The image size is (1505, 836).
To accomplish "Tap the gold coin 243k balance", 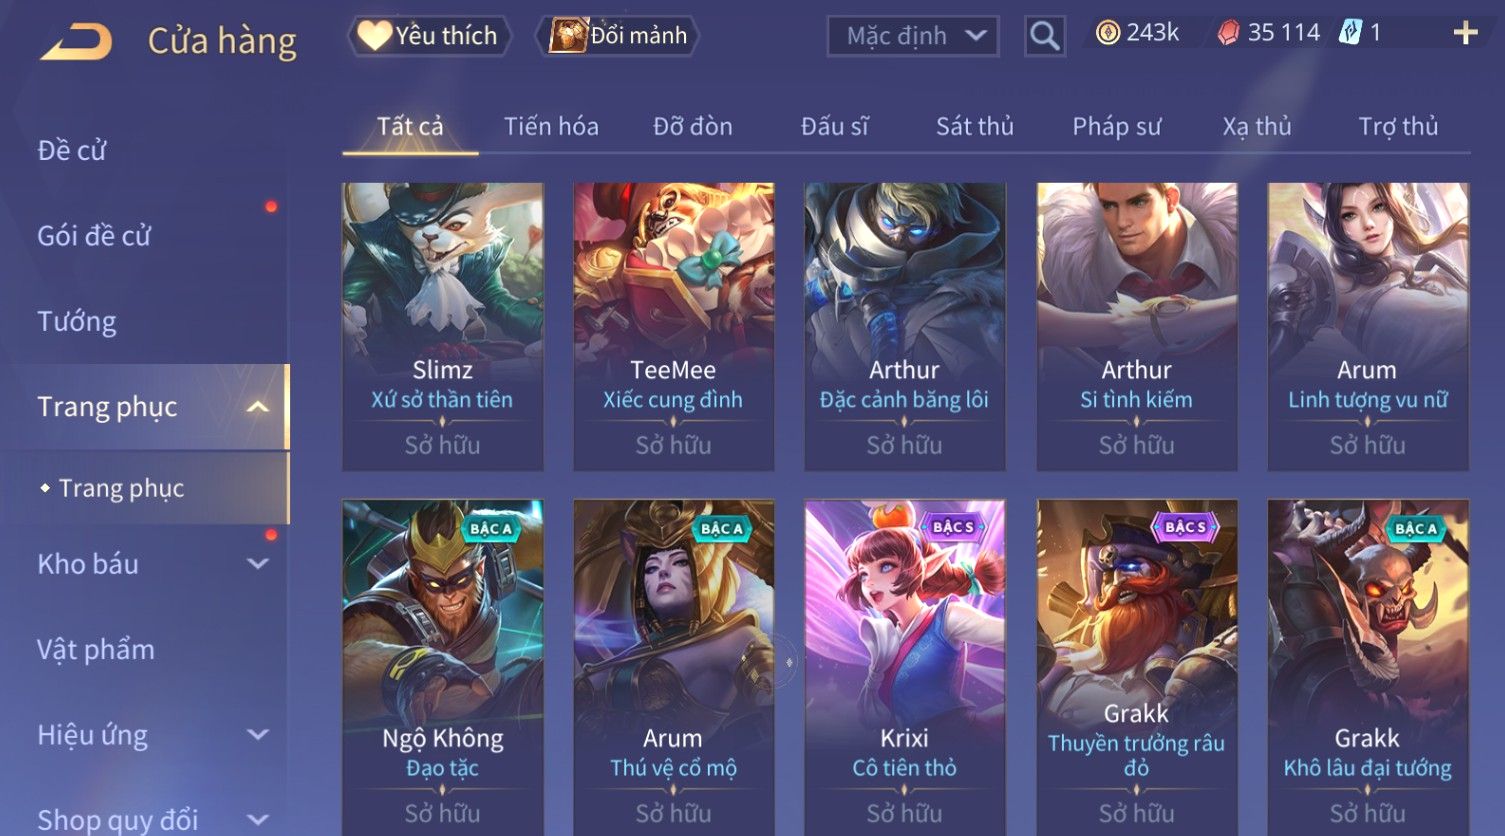I will (1137, 33).
